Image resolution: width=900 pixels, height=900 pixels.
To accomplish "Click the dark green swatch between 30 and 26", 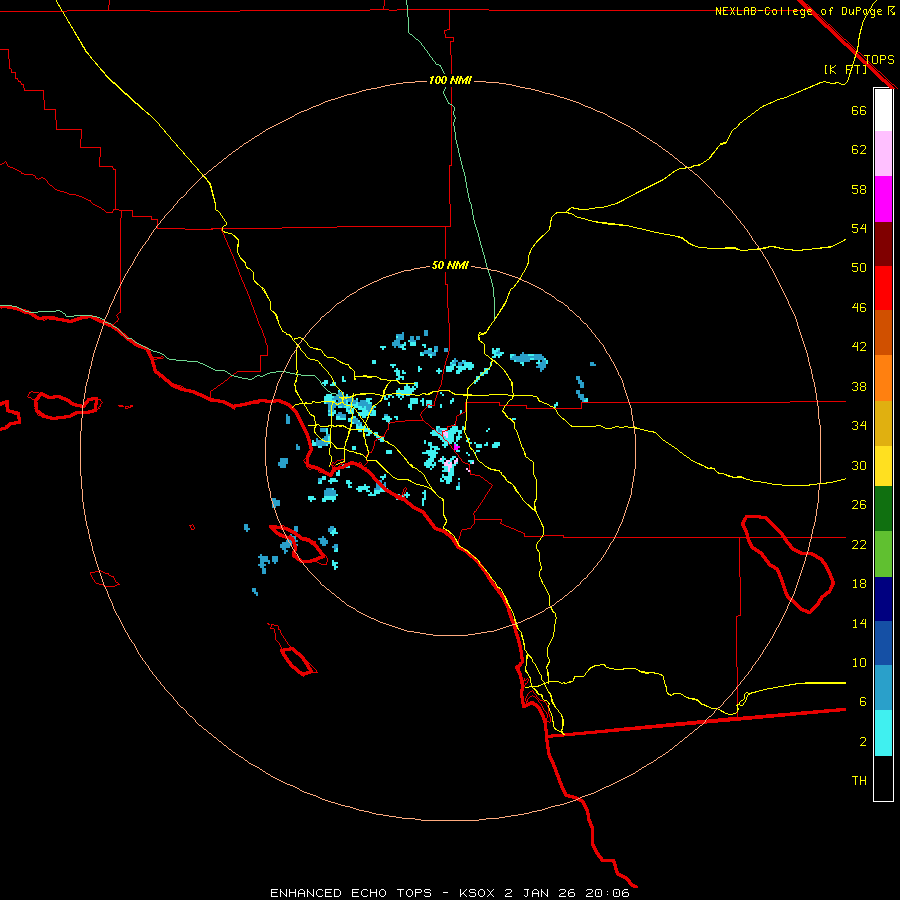I will pyautogui.click(x=883, y=509).
